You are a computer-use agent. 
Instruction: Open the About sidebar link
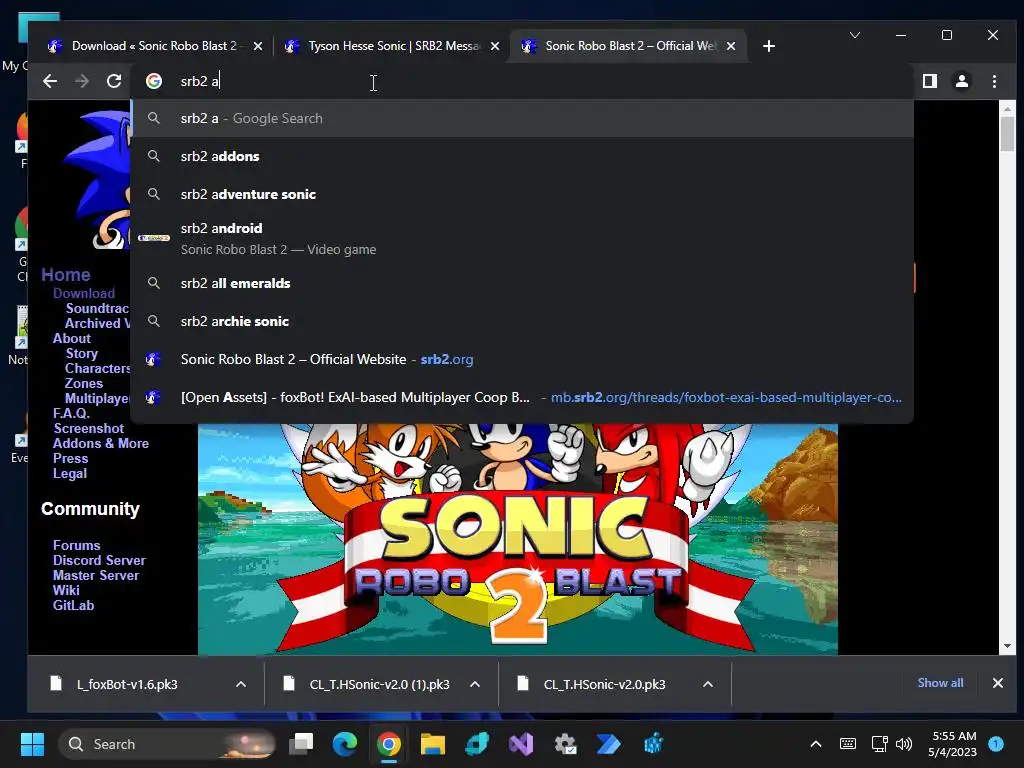[72, 338]
